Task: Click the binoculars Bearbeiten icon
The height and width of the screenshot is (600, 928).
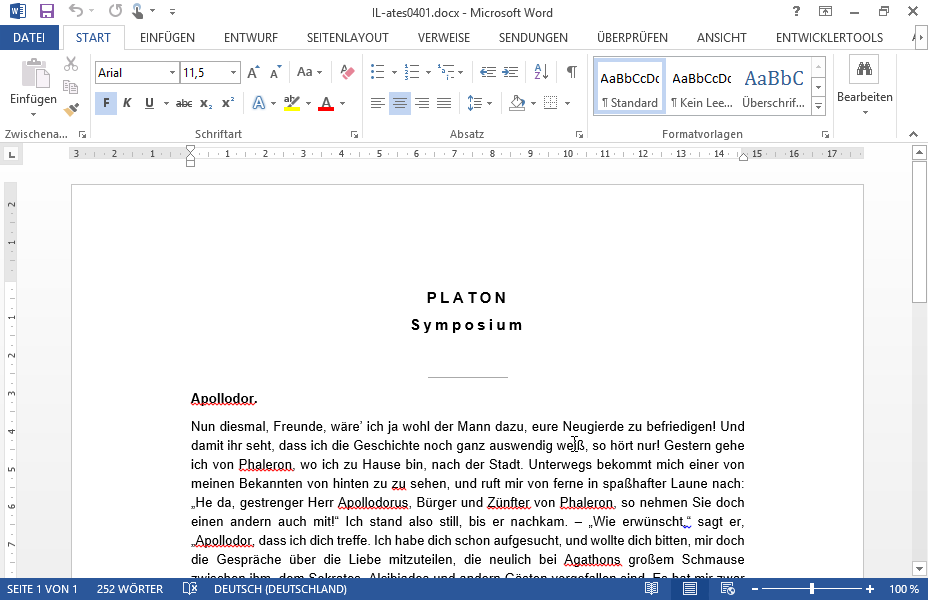Action: pos(864,69)
